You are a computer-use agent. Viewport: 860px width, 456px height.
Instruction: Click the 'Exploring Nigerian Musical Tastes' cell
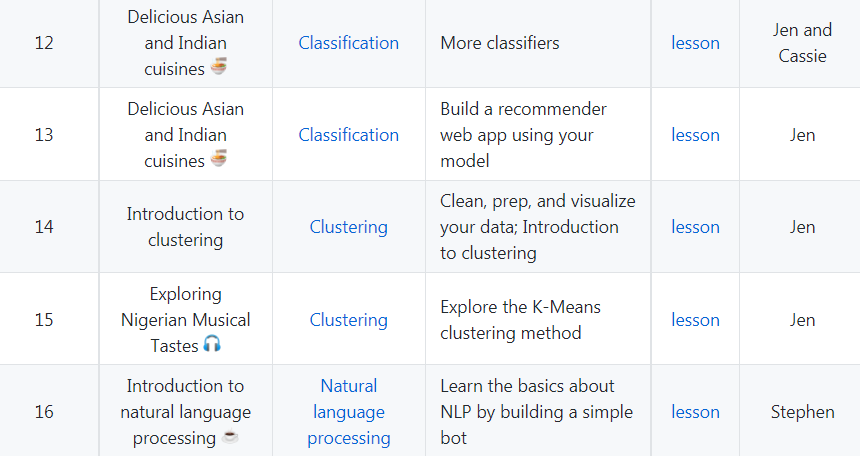pyautogui.click(x=185, y=320)
